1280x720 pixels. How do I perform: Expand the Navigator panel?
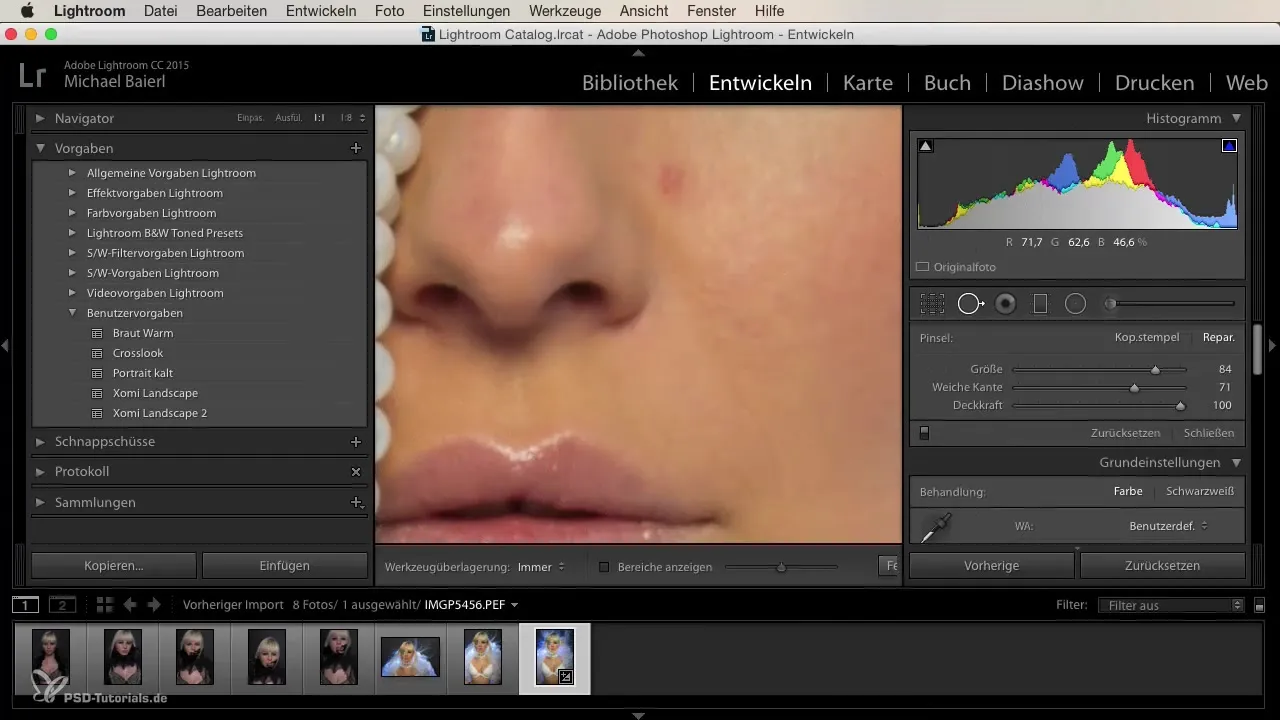[40, 118]
